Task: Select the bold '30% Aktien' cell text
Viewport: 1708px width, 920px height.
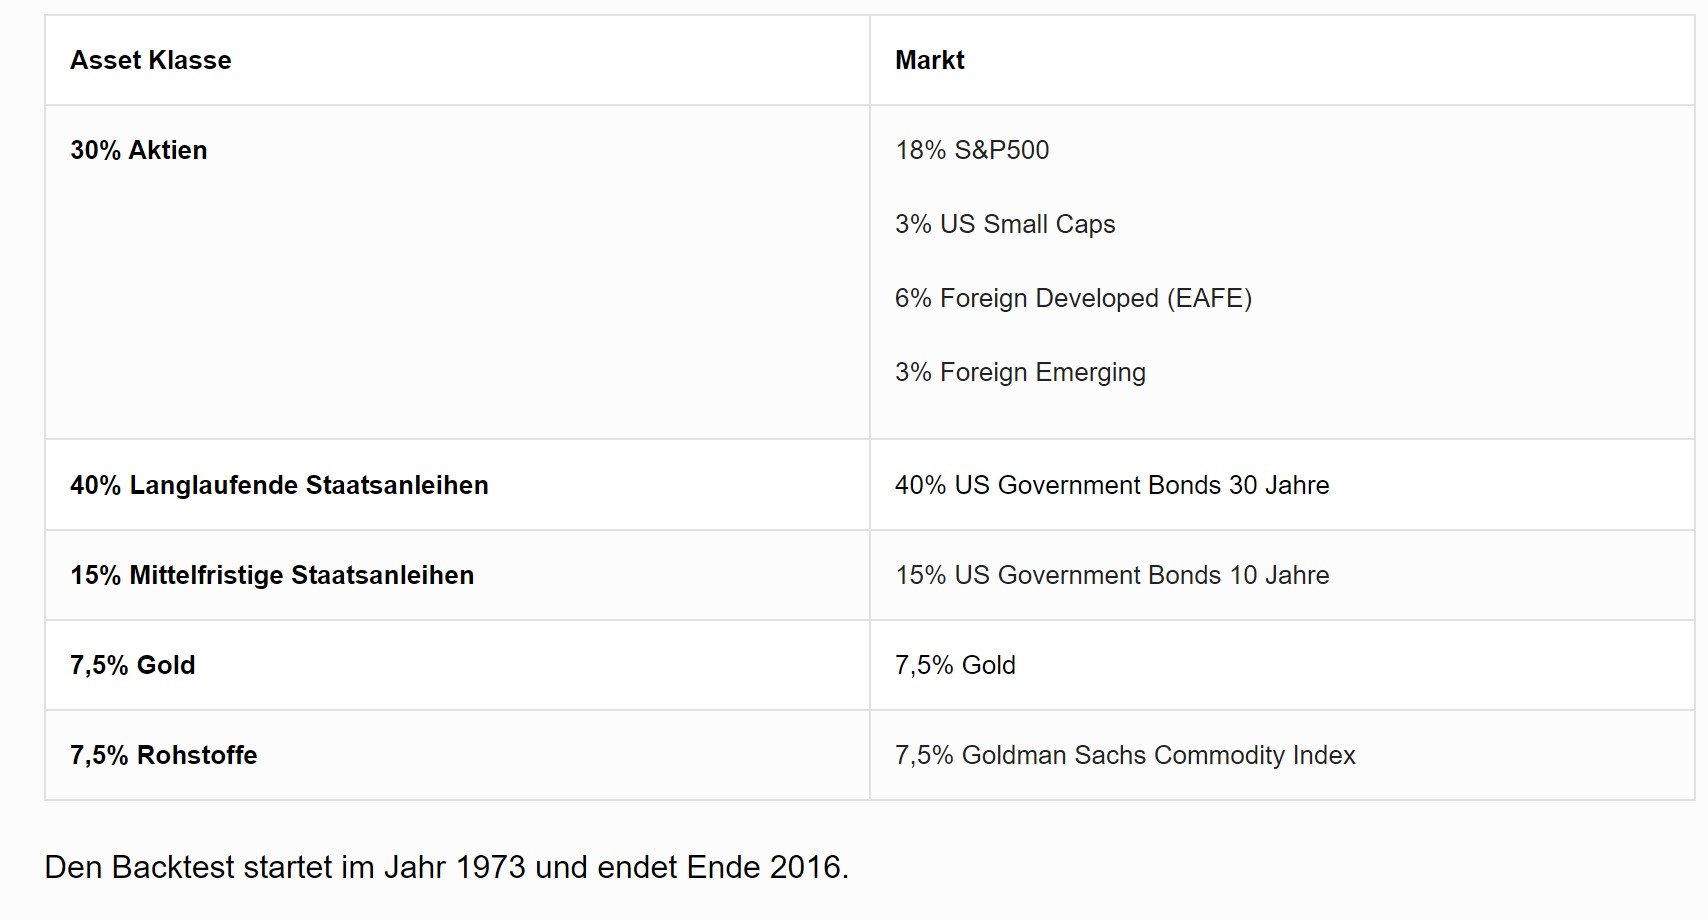Action: pos(138,150)
